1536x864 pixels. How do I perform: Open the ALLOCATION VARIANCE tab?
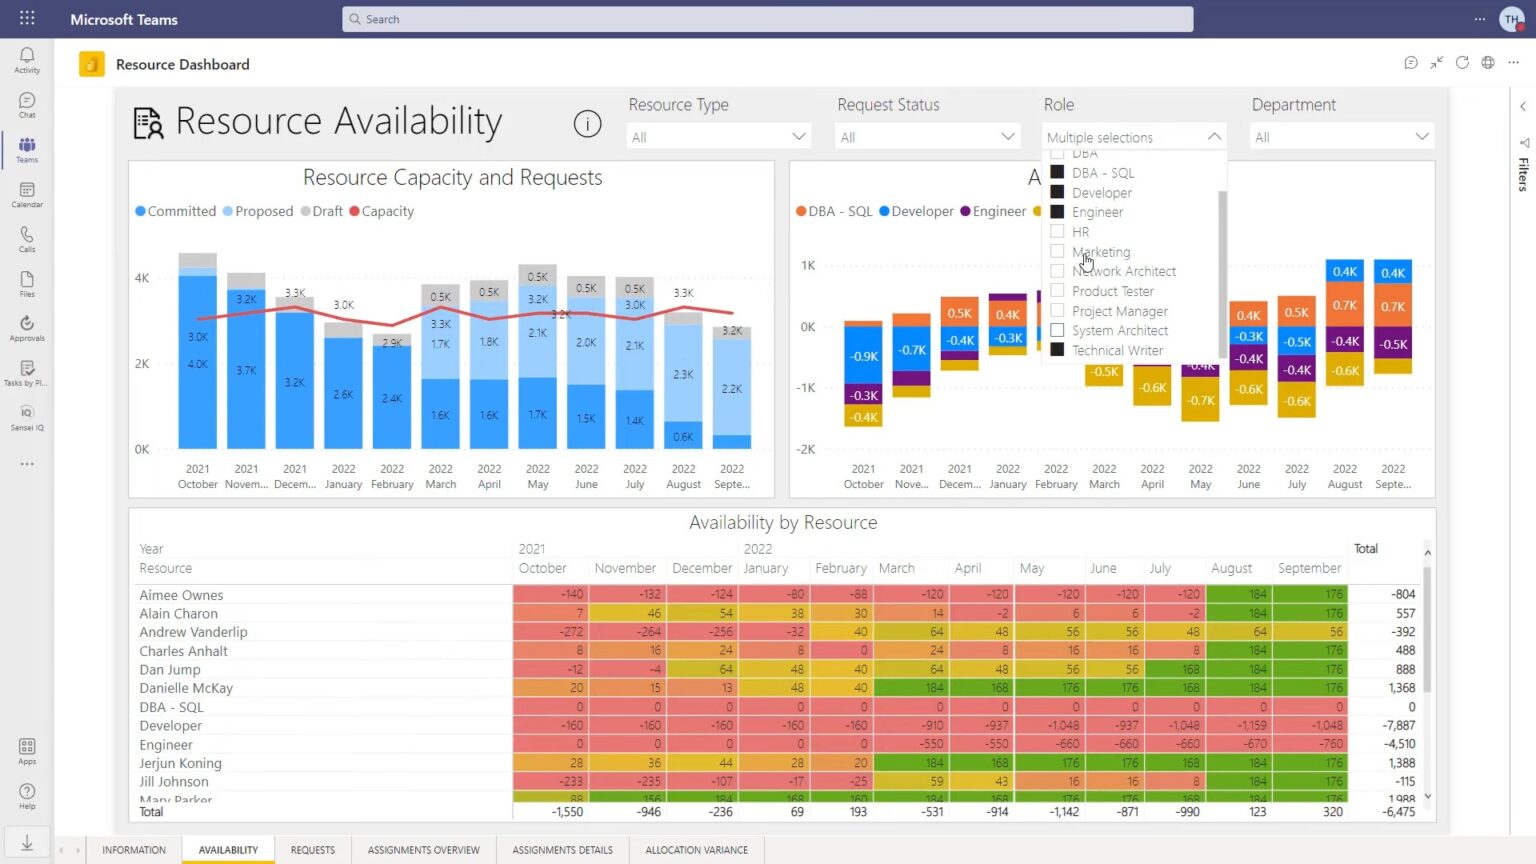point(696,850)
